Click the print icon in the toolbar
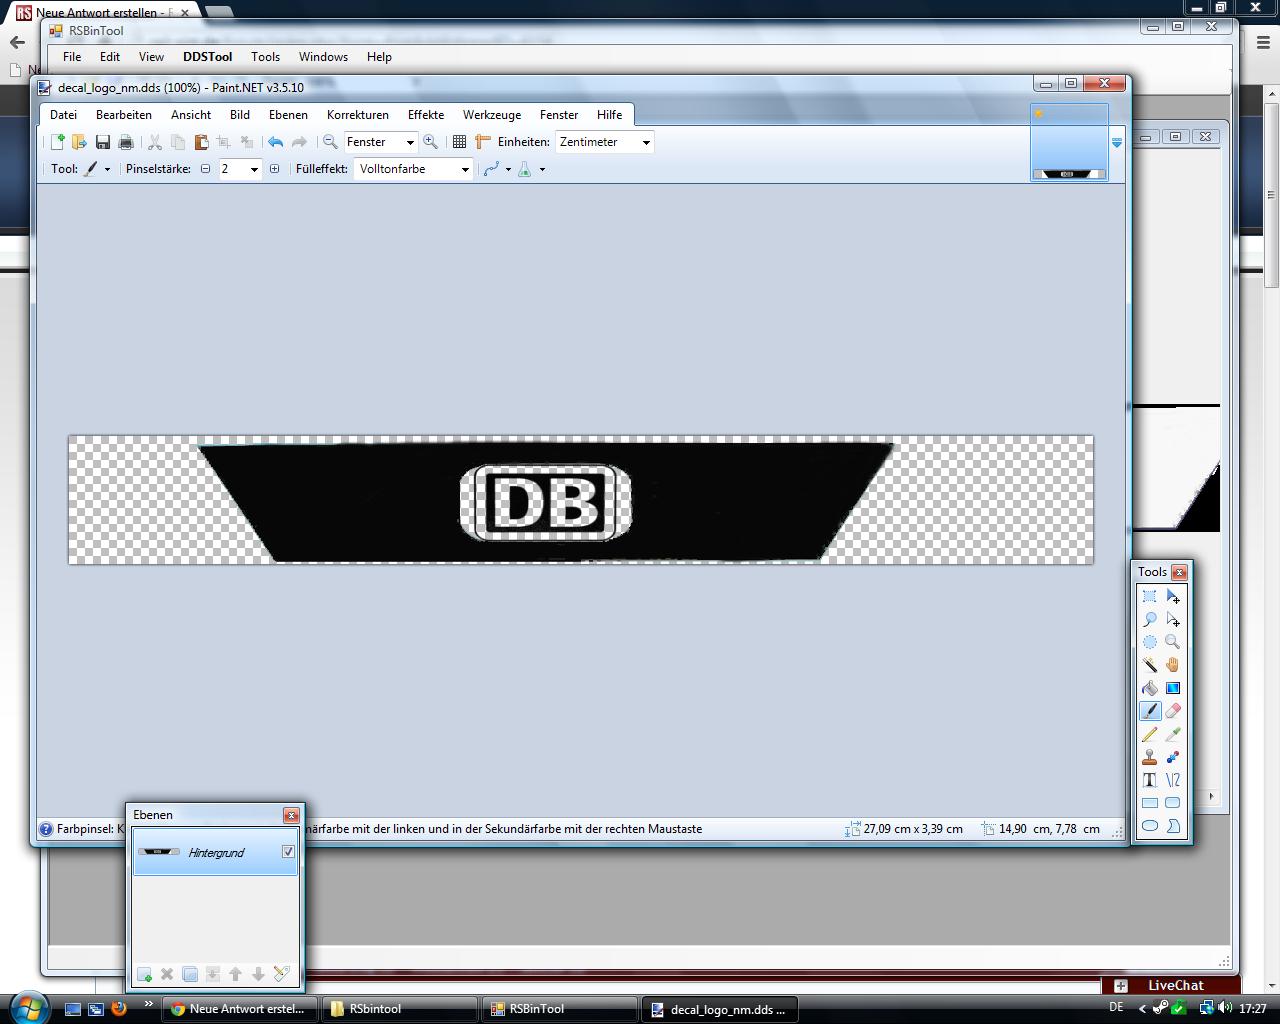Screen dimensions: 1280x1024 (126, 142)
